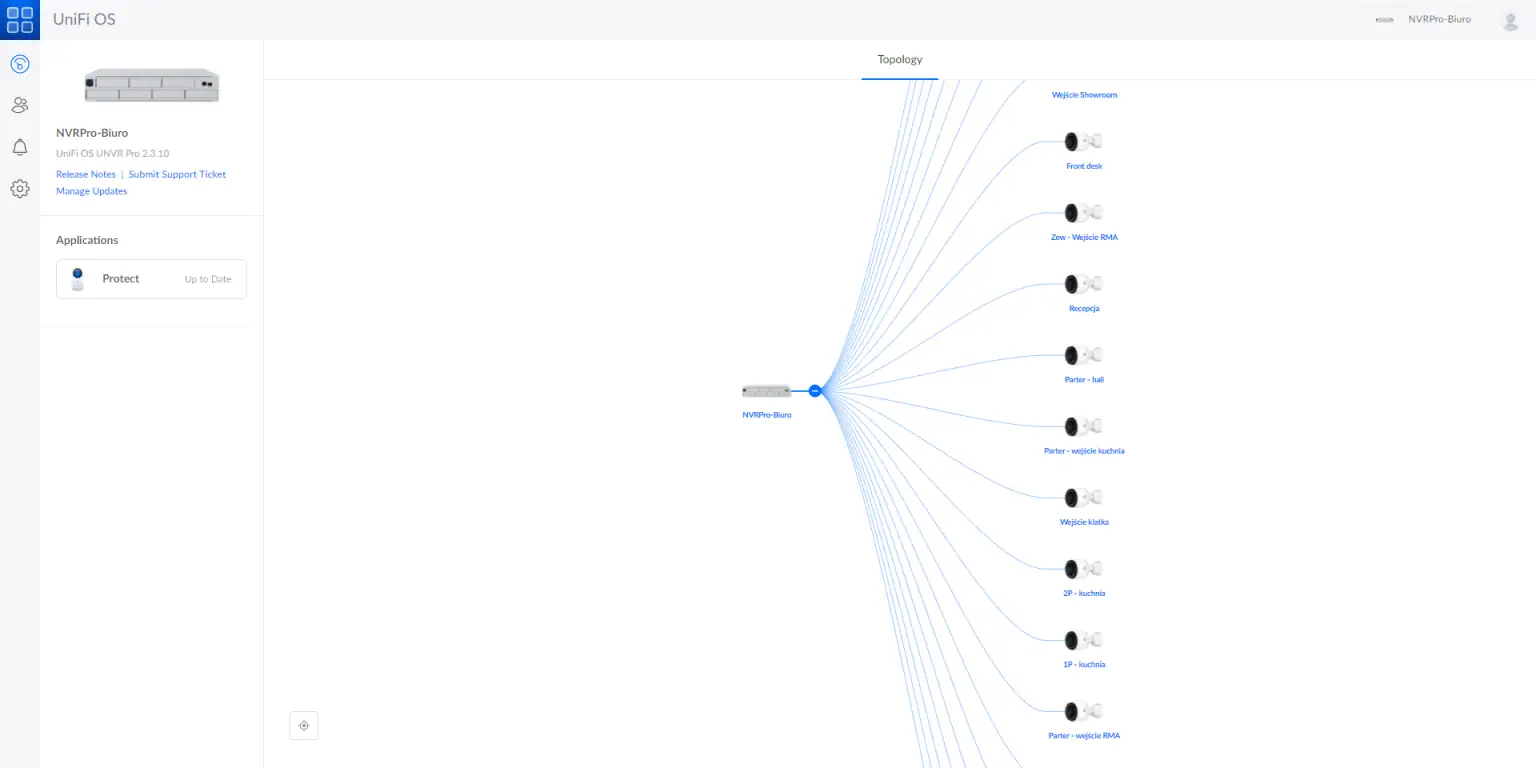
Task: Open Manage Updates
Action: [x=91, y=191]
